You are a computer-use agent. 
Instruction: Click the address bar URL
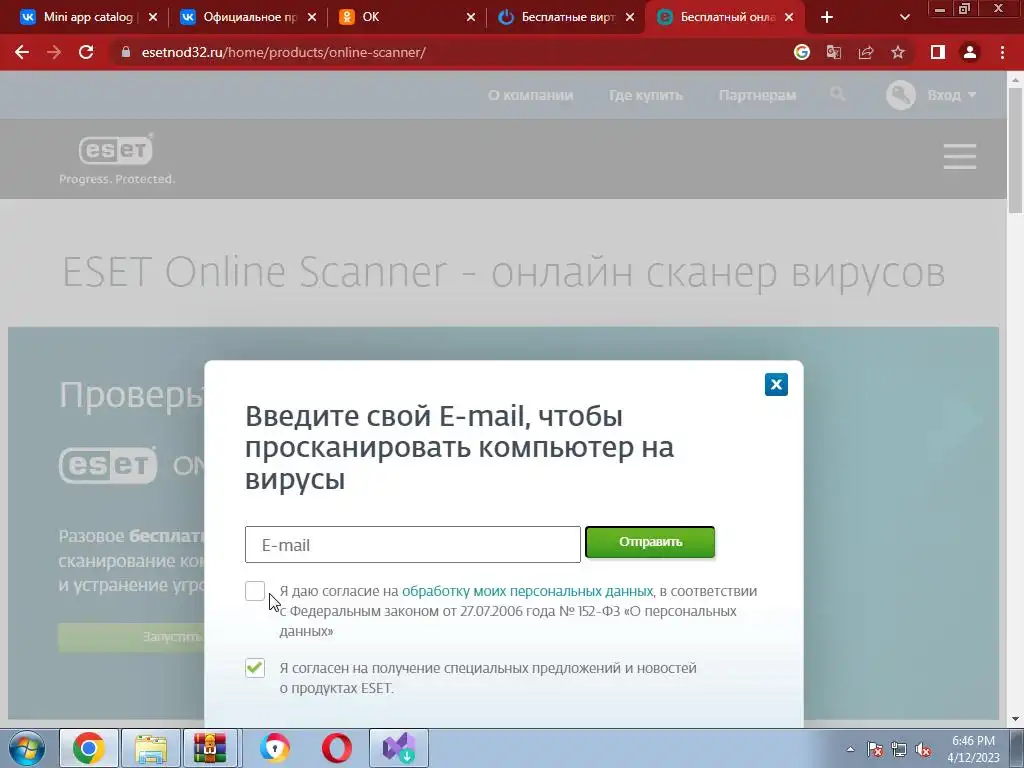tap(283, 52)
